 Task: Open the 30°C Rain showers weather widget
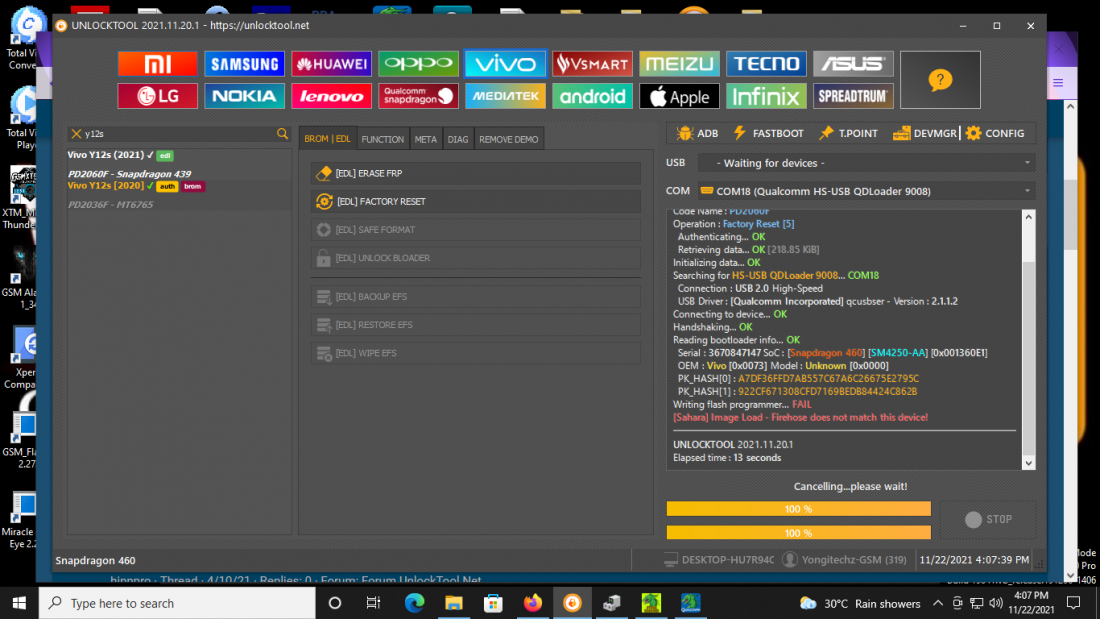(860, 603)
